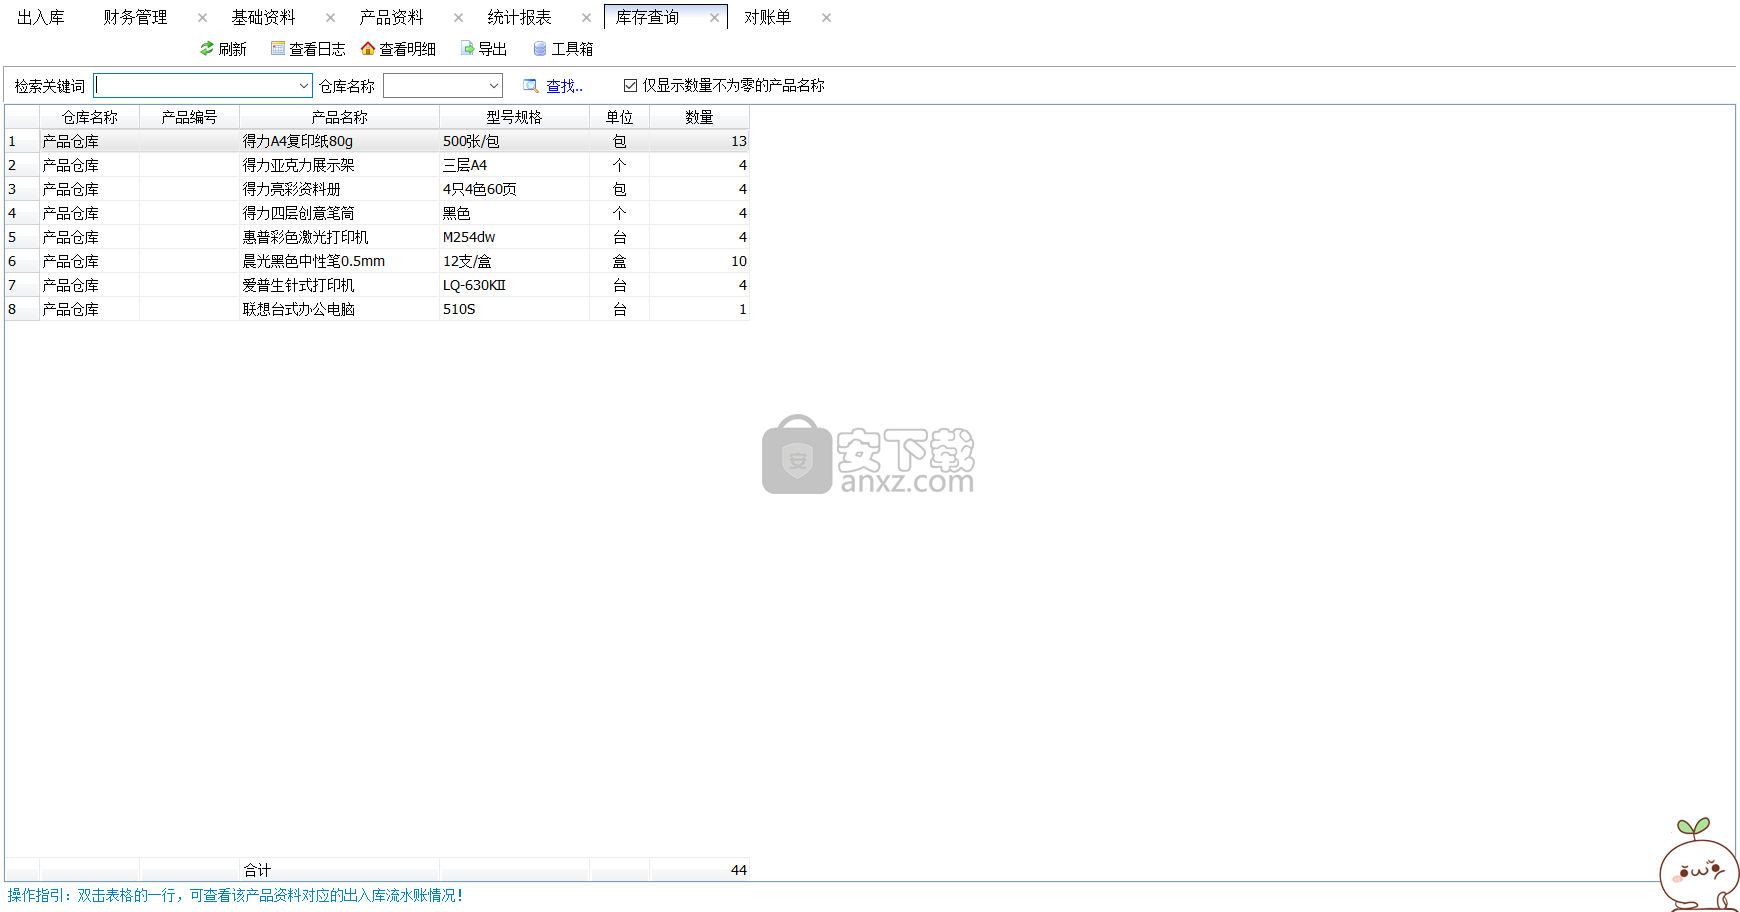Screen dimensions: 1740x912
Task: Click the 合计 total 44 cell
Action: pos(699,870)
